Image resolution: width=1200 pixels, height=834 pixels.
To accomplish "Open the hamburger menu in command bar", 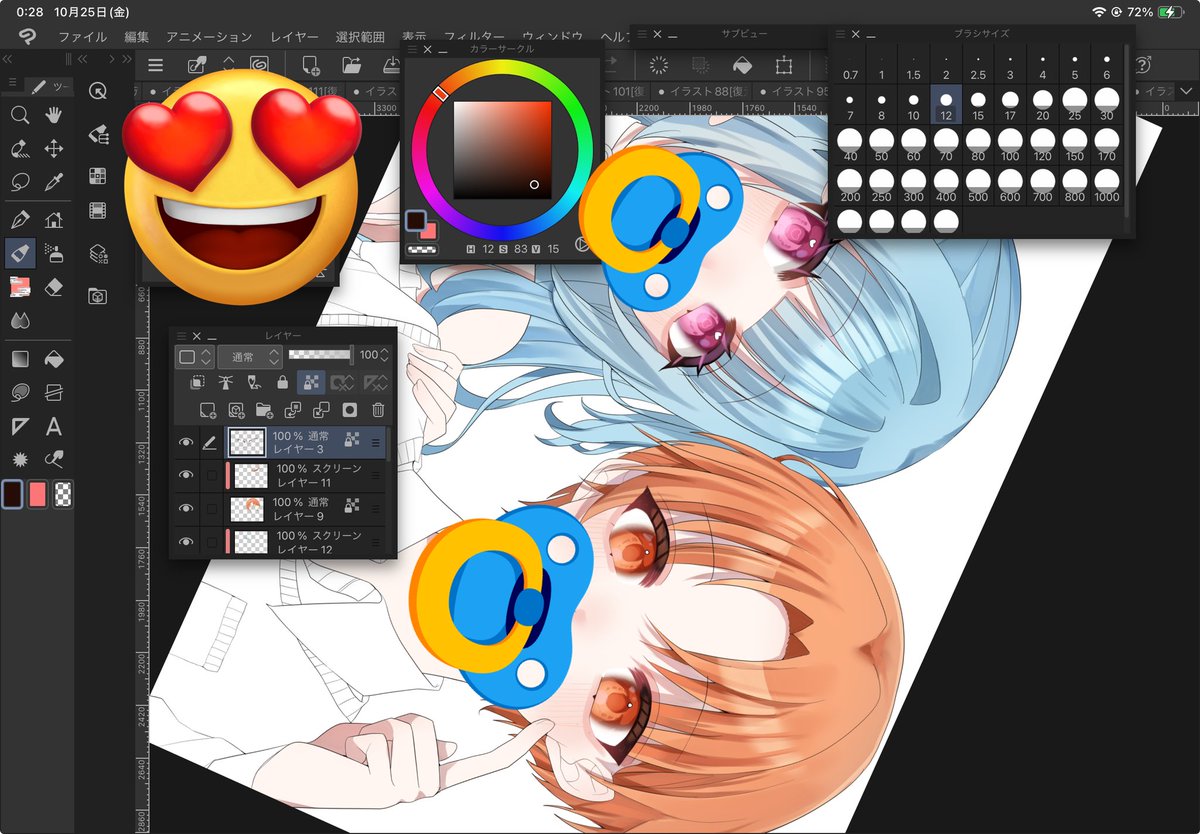I will [x=155, y=66].
